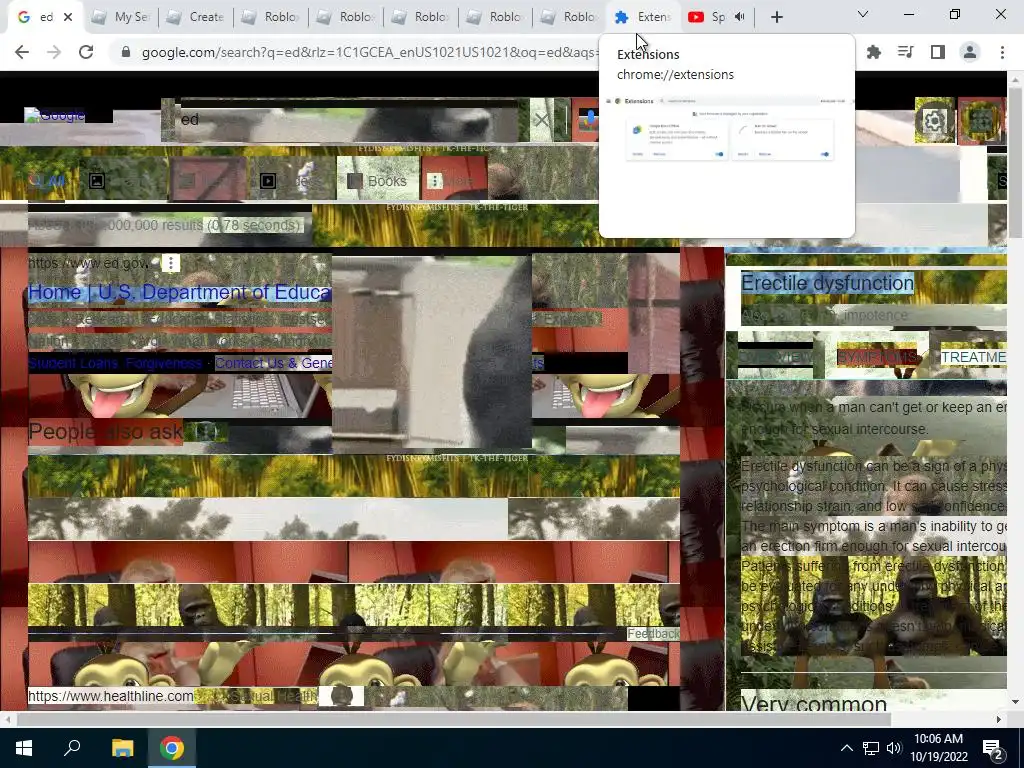1024x768 pixels.
Task: Toggle the browser side panel icon
Action: click(938, 52)
